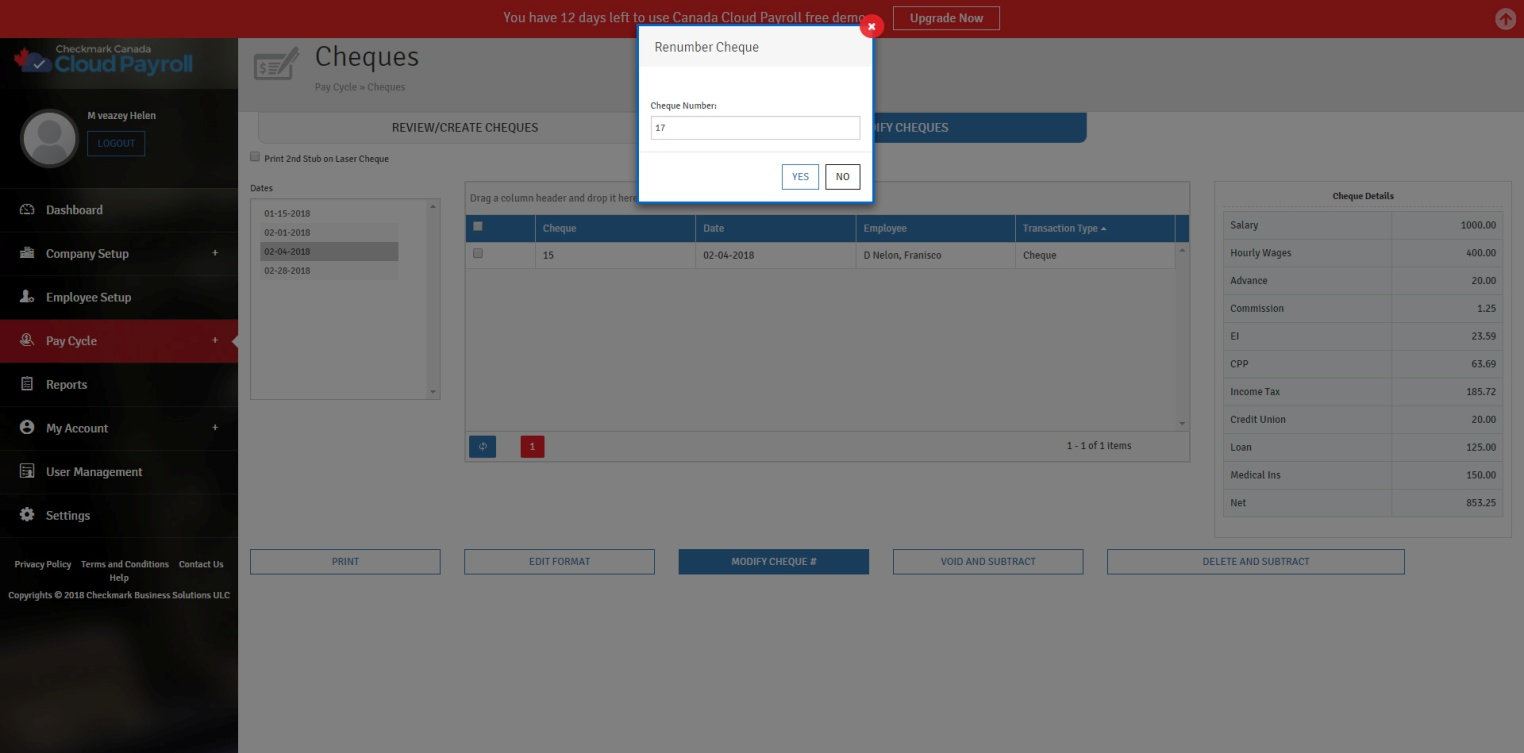Click the scroll-to-top arrow icon
This screenshot has height=753, width=1524.
click(1505, 19)
